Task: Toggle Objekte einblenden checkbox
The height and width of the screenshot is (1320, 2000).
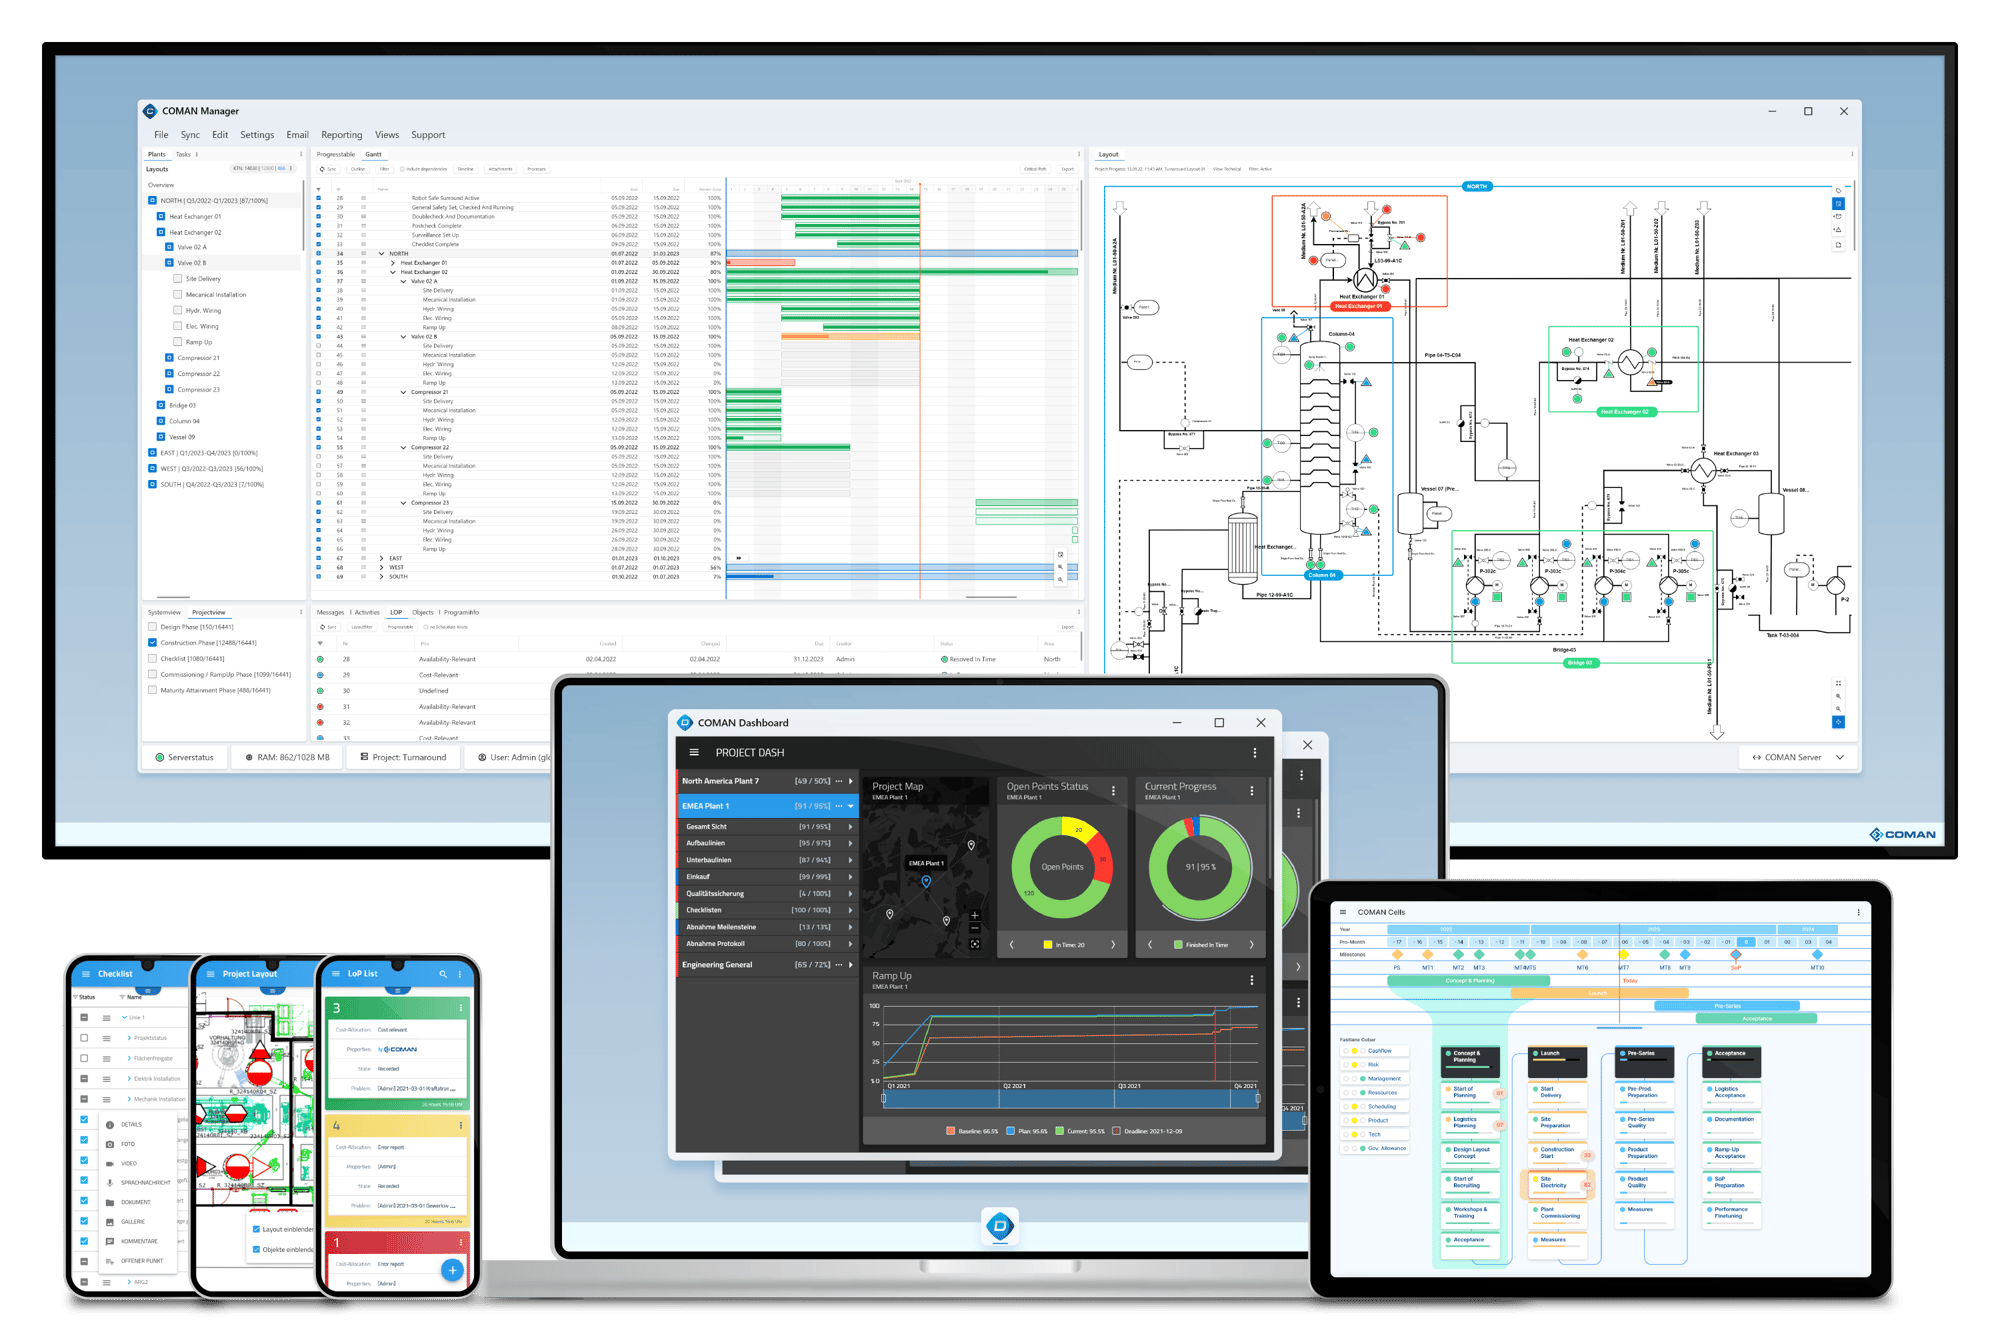Action: click(256, 1249)
